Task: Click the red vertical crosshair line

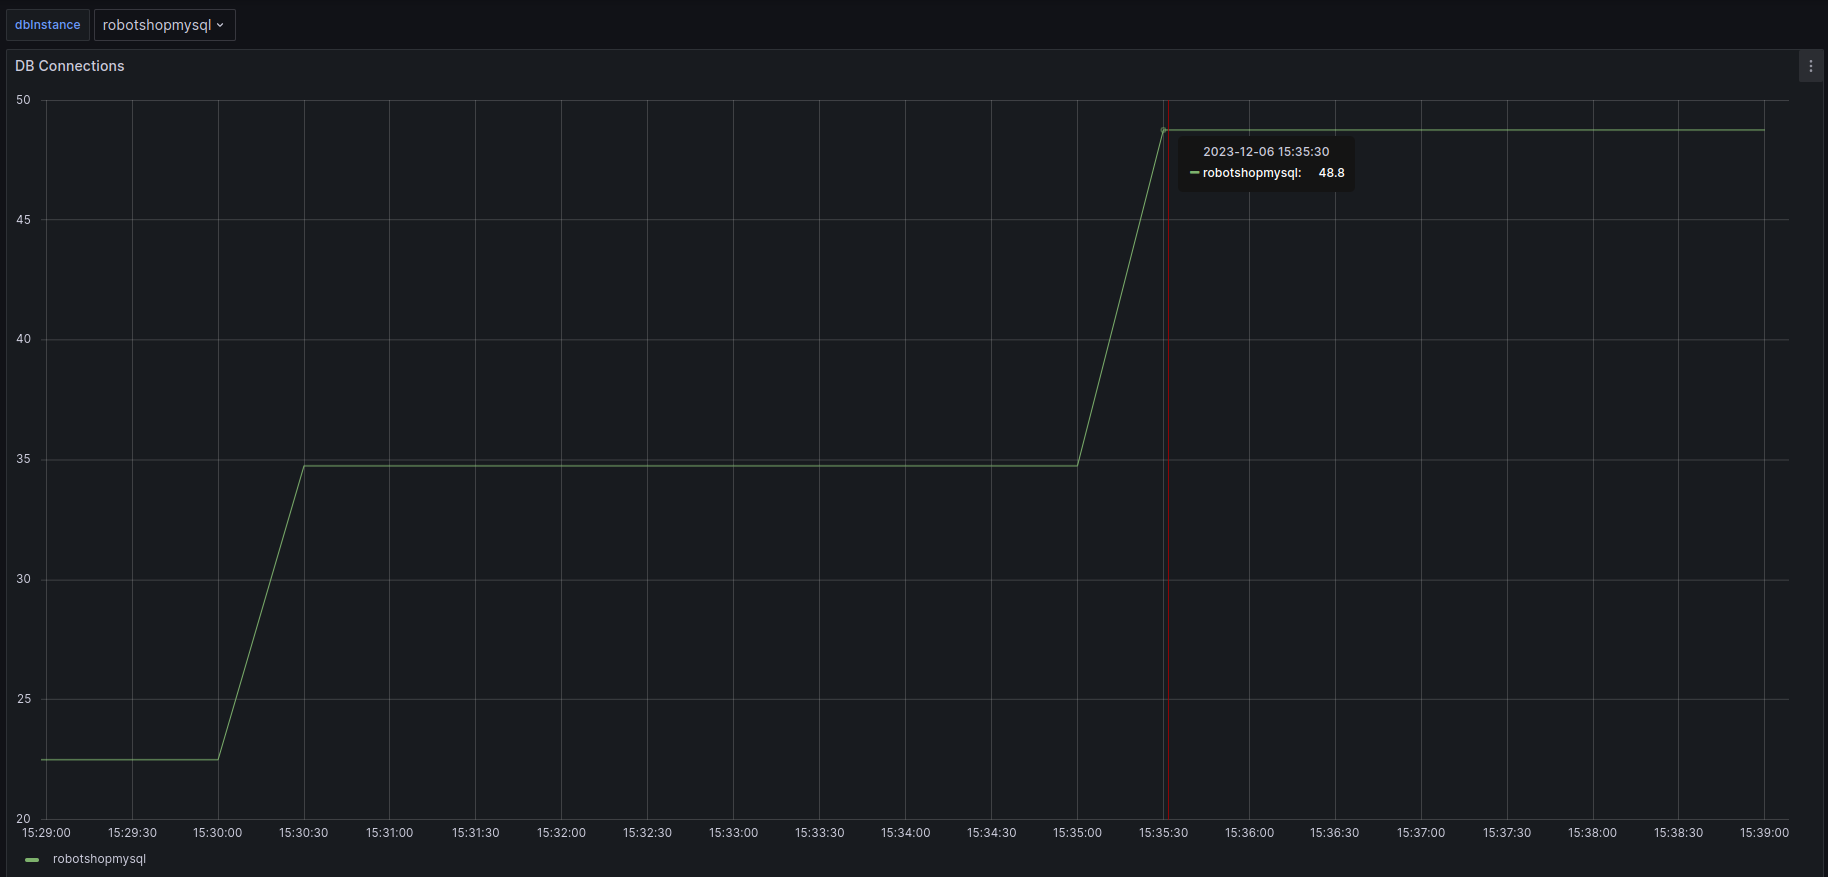Action: [x=1168, y=500]
